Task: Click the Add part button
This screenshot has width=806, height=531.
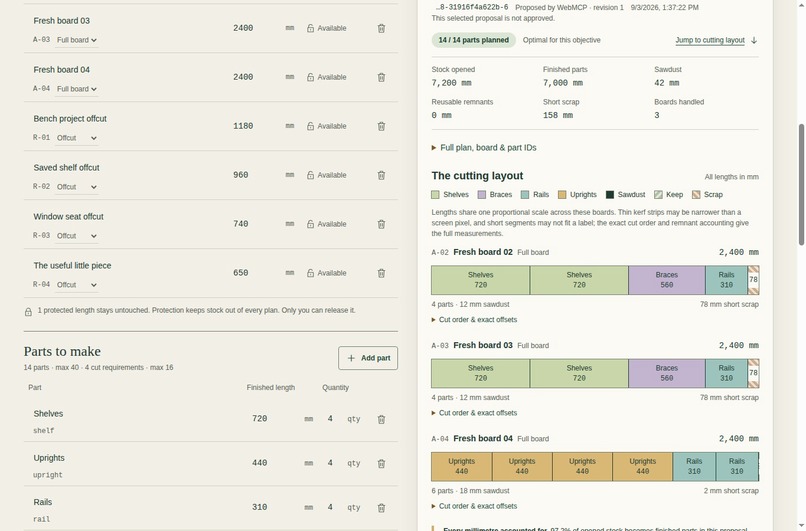Action: pos(368,358)
